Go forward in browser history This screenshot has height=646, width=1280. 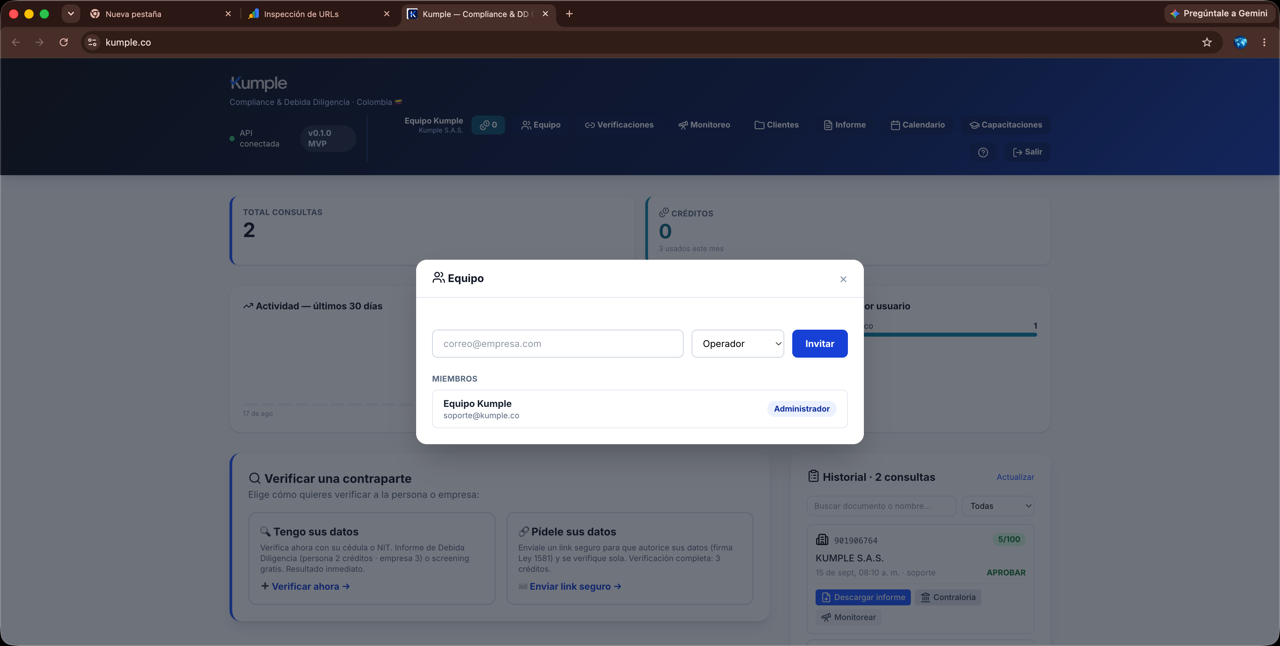39,42
